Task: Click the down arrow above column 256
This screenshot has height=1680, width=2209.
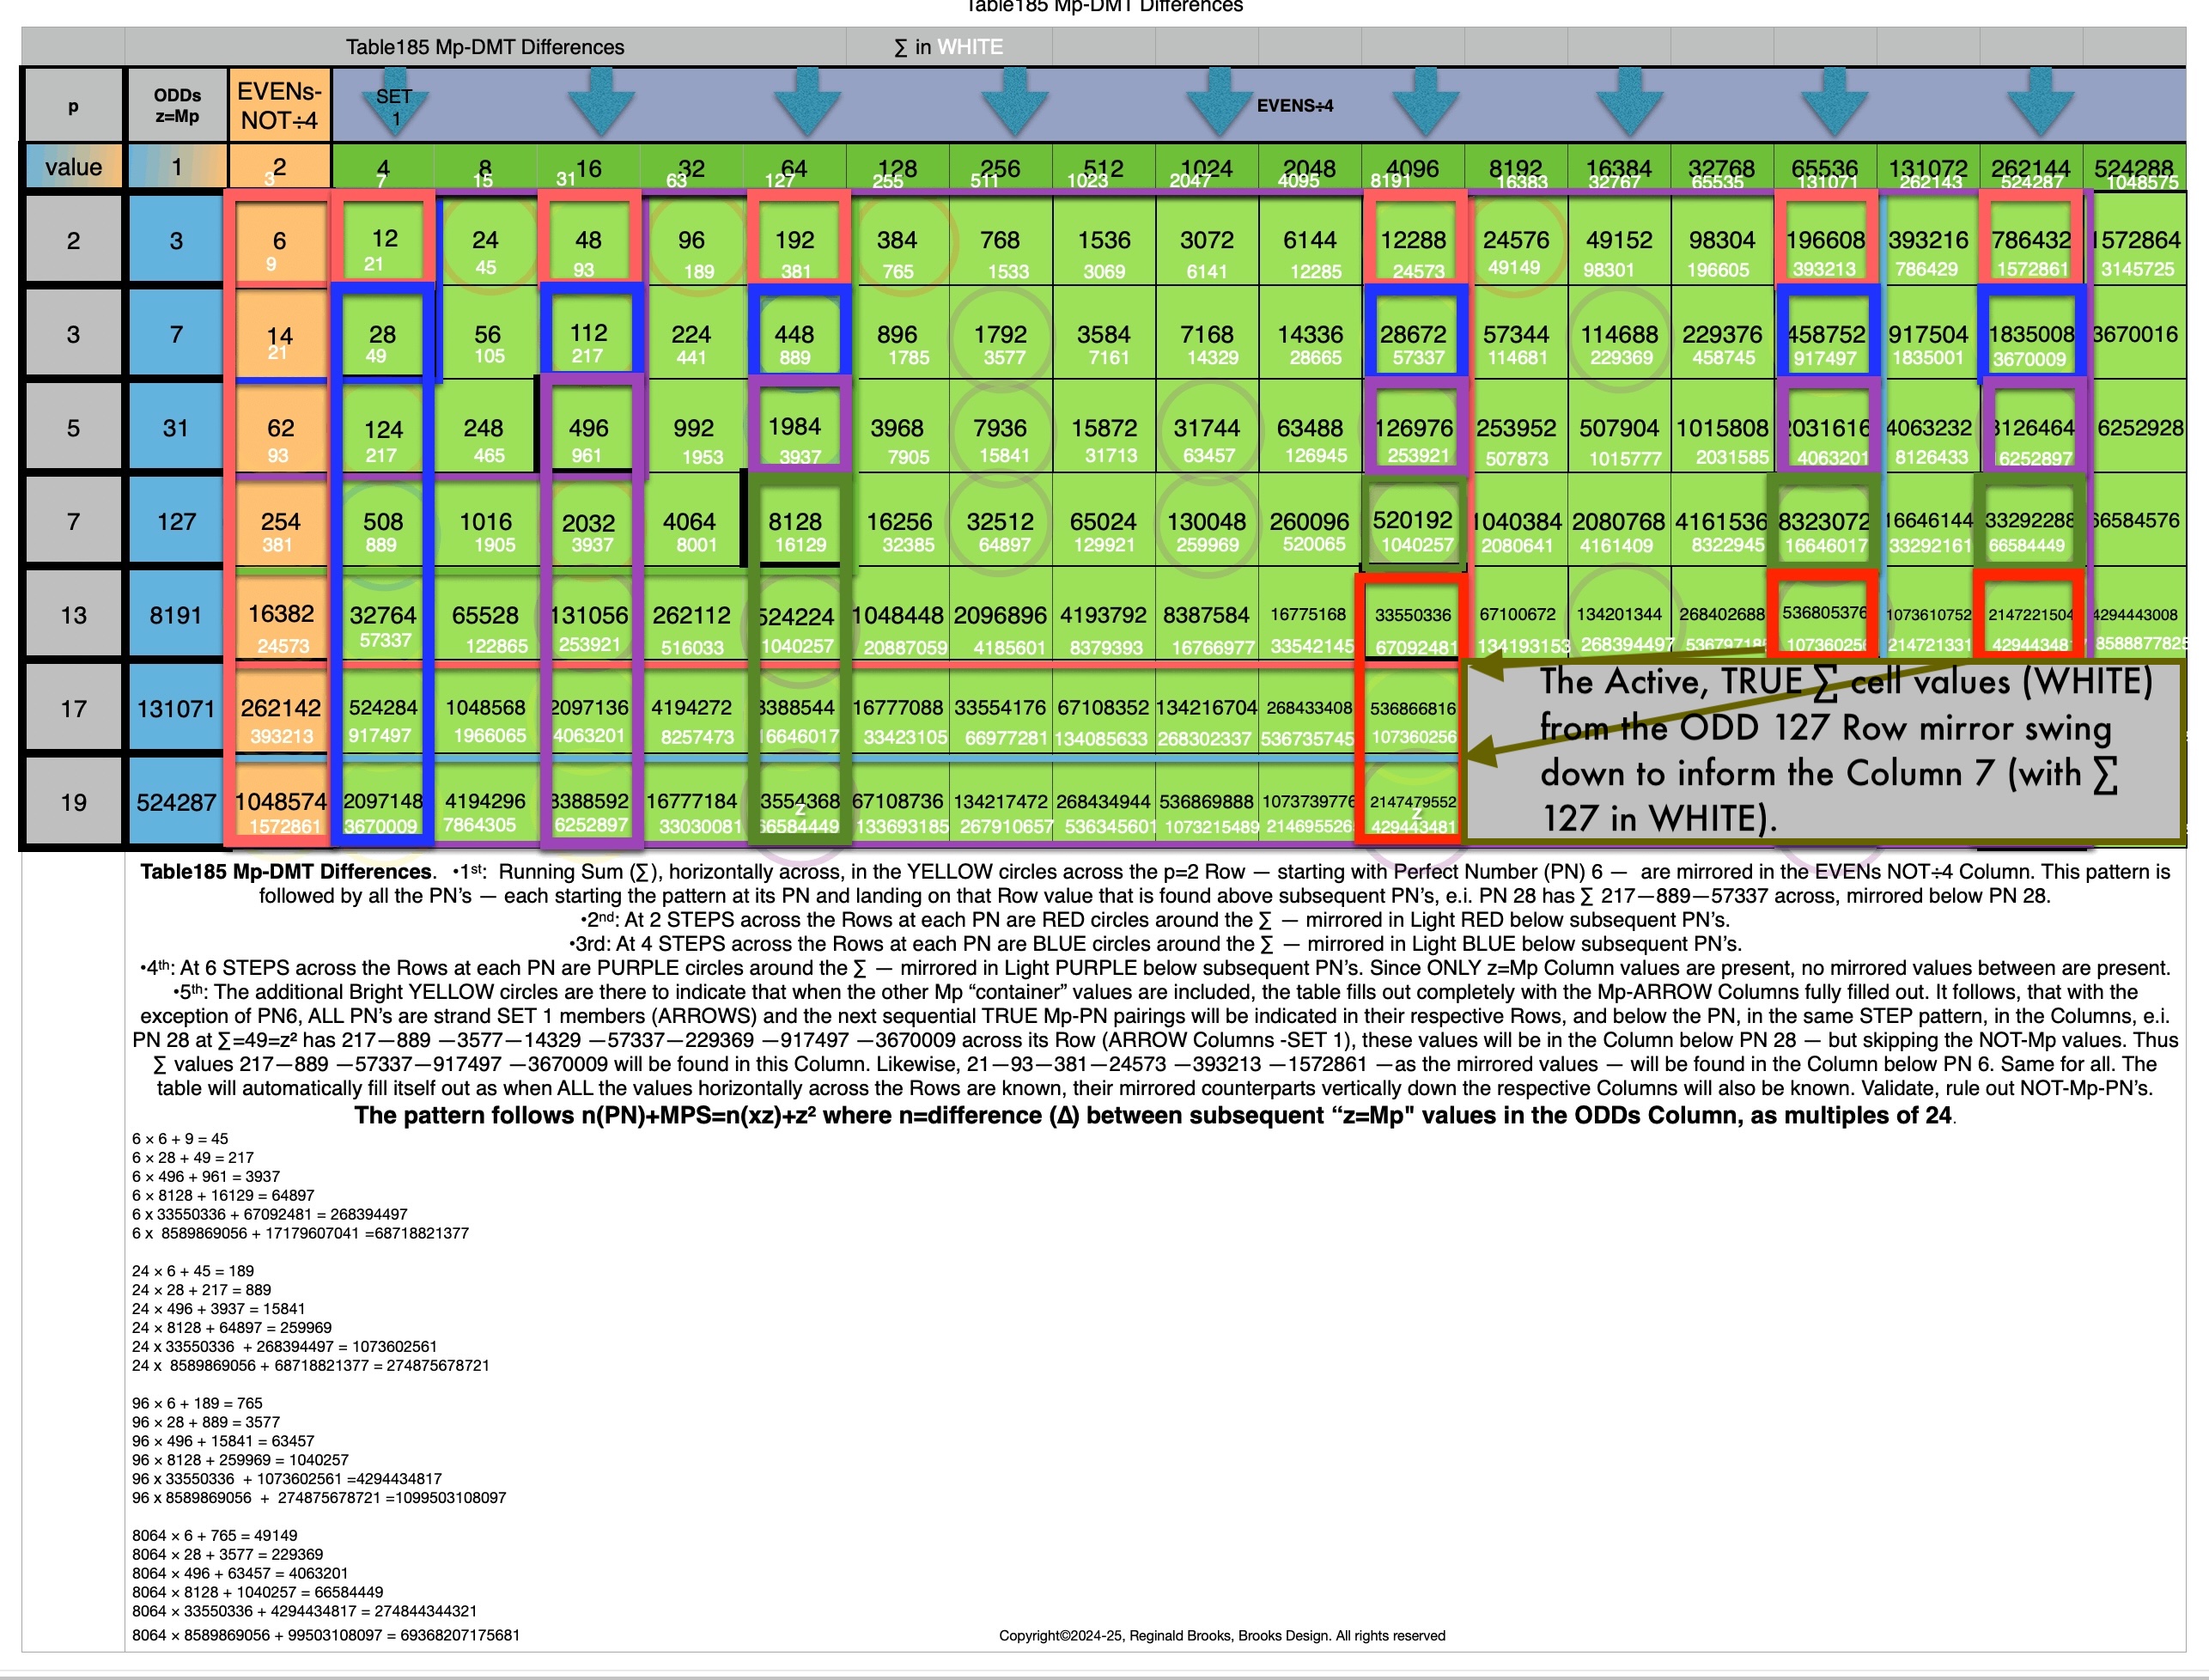Action: tap(1014, 103)
